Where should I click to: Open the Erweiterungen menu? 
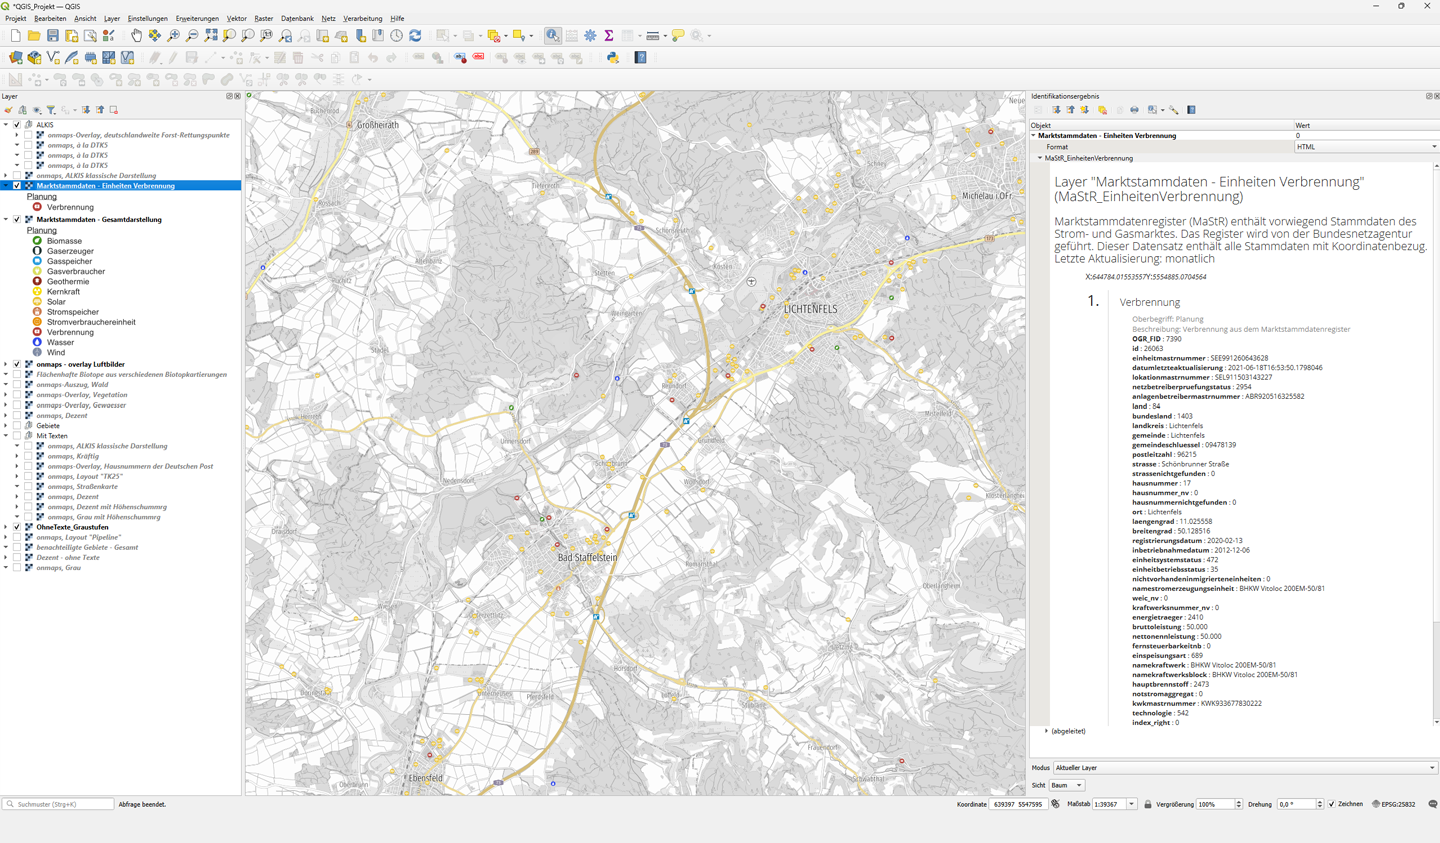tap(197, 19)
